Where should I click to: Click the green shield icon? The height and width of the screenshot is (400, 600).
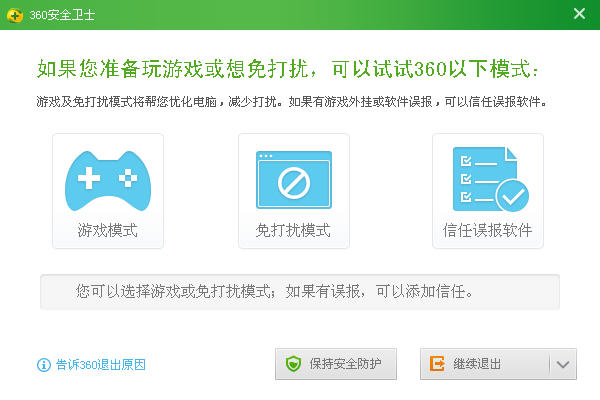point(293,364)
